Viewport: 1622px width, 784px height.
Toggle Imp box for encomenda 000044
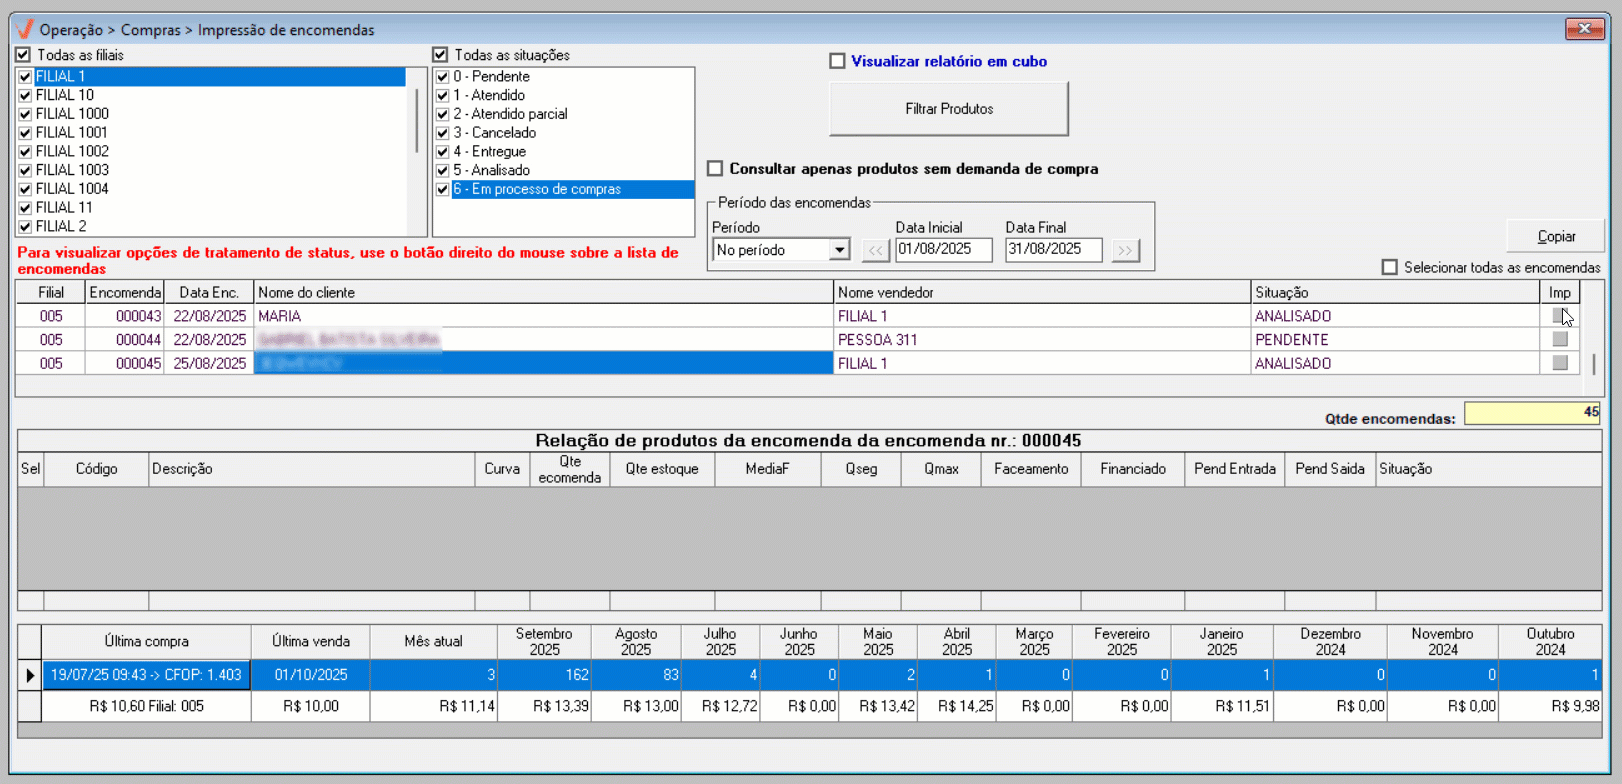1559,340
